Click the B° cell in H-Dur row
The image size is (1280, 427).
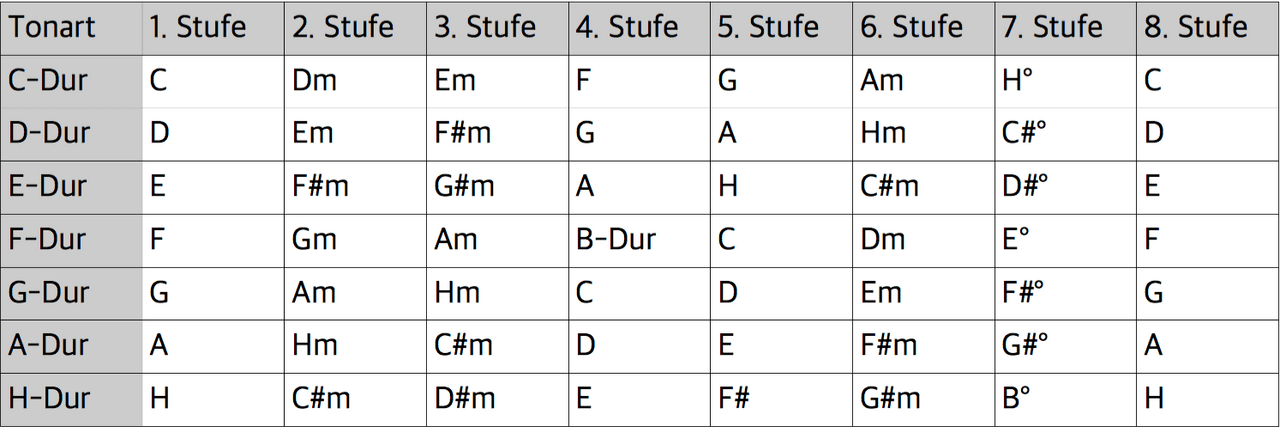[1016, 398]
